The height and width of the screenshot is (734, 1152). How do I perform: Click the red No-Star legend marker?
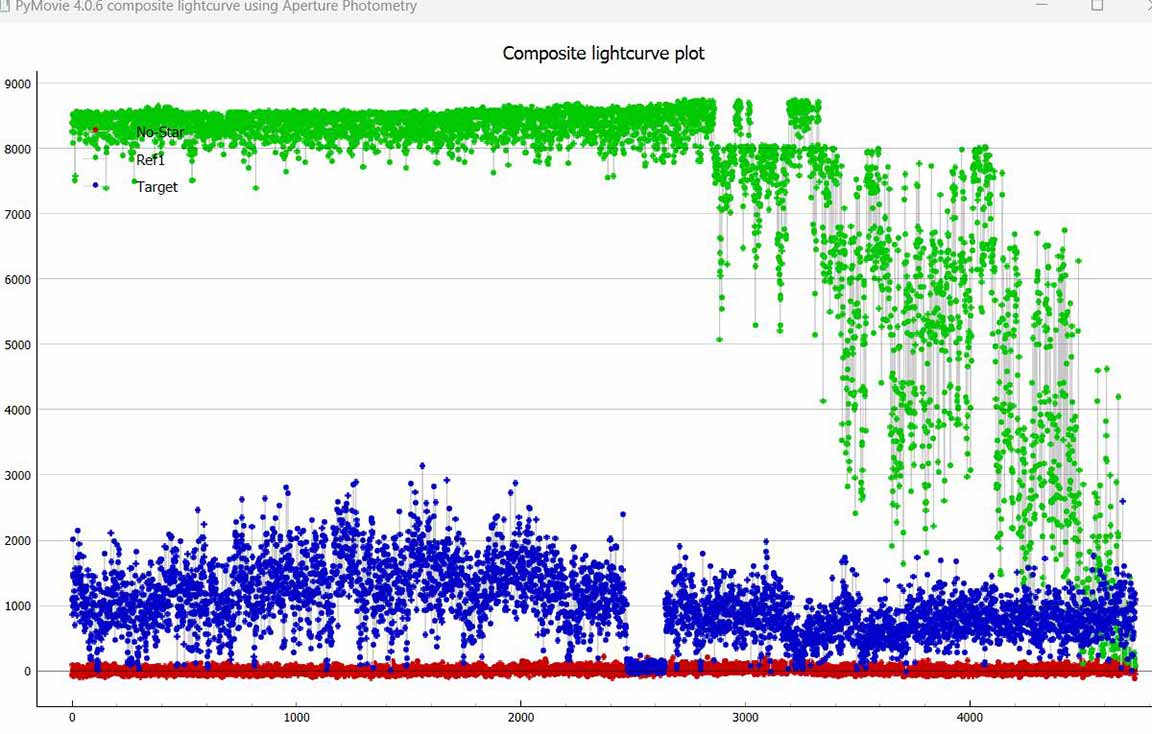(x=95, y=130)
